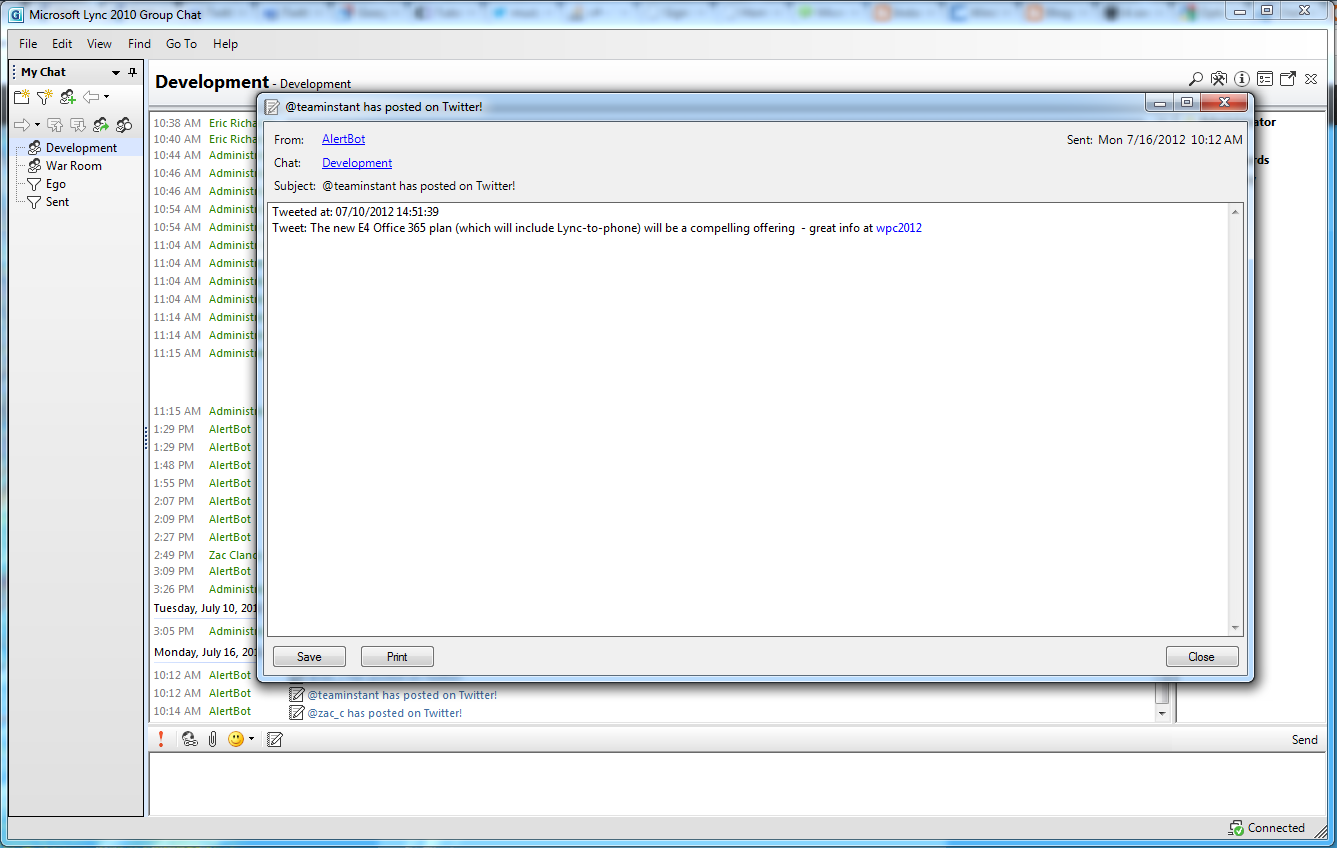Viewport: 1337px width, 848px height.
Task: Go forward with the right arrow icon
Action: (22, 125)
